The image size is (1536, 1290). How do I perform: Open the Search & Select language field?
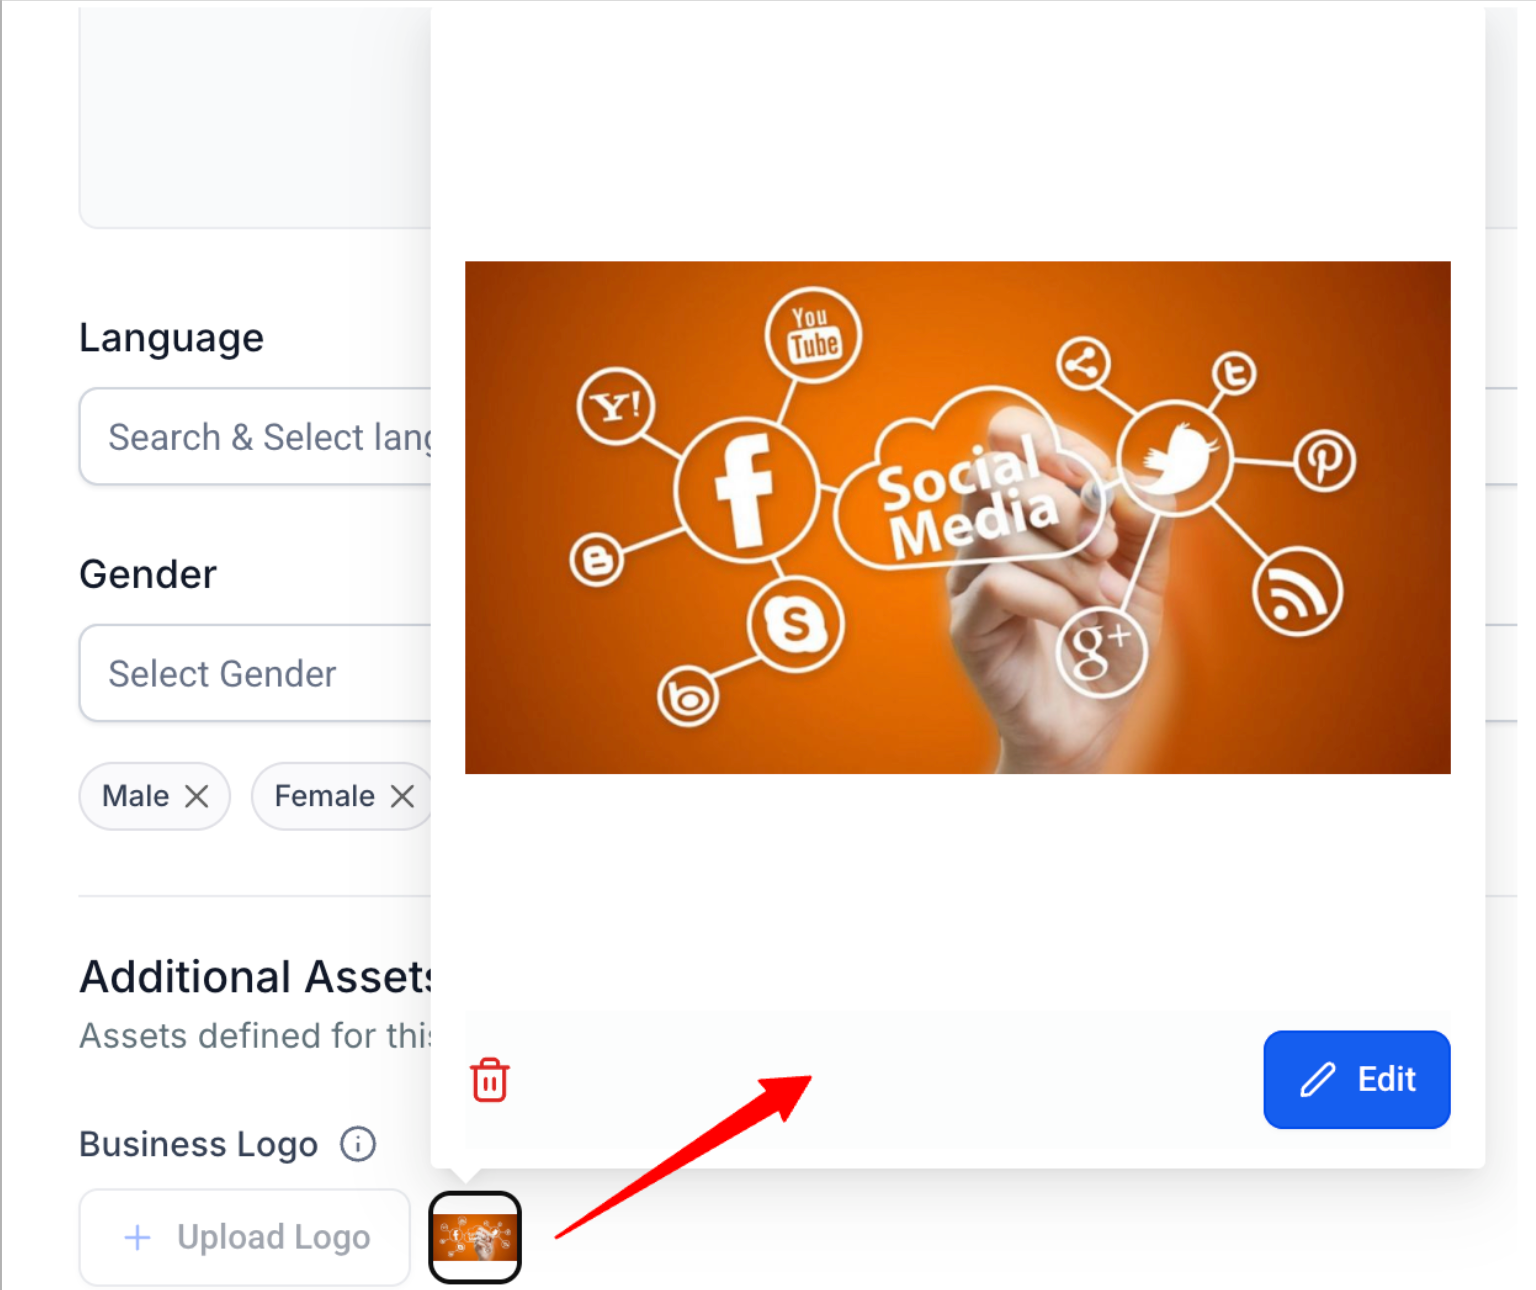pyautogui.click(x=256, y=437)
